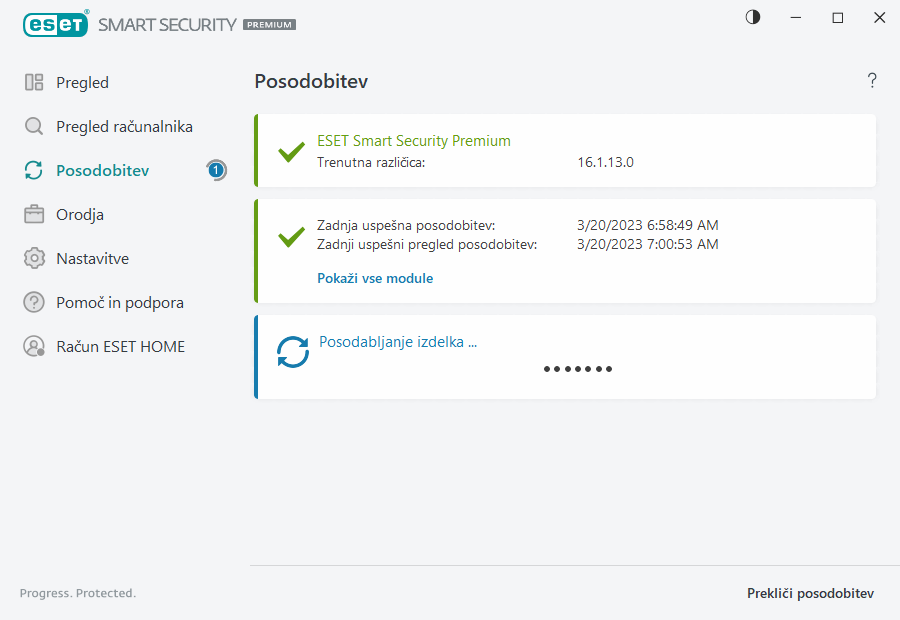Click the Orodja briefcase icon
Viewport: 900px width, 620px height.
pyautogui.click(x=34, y=215)
